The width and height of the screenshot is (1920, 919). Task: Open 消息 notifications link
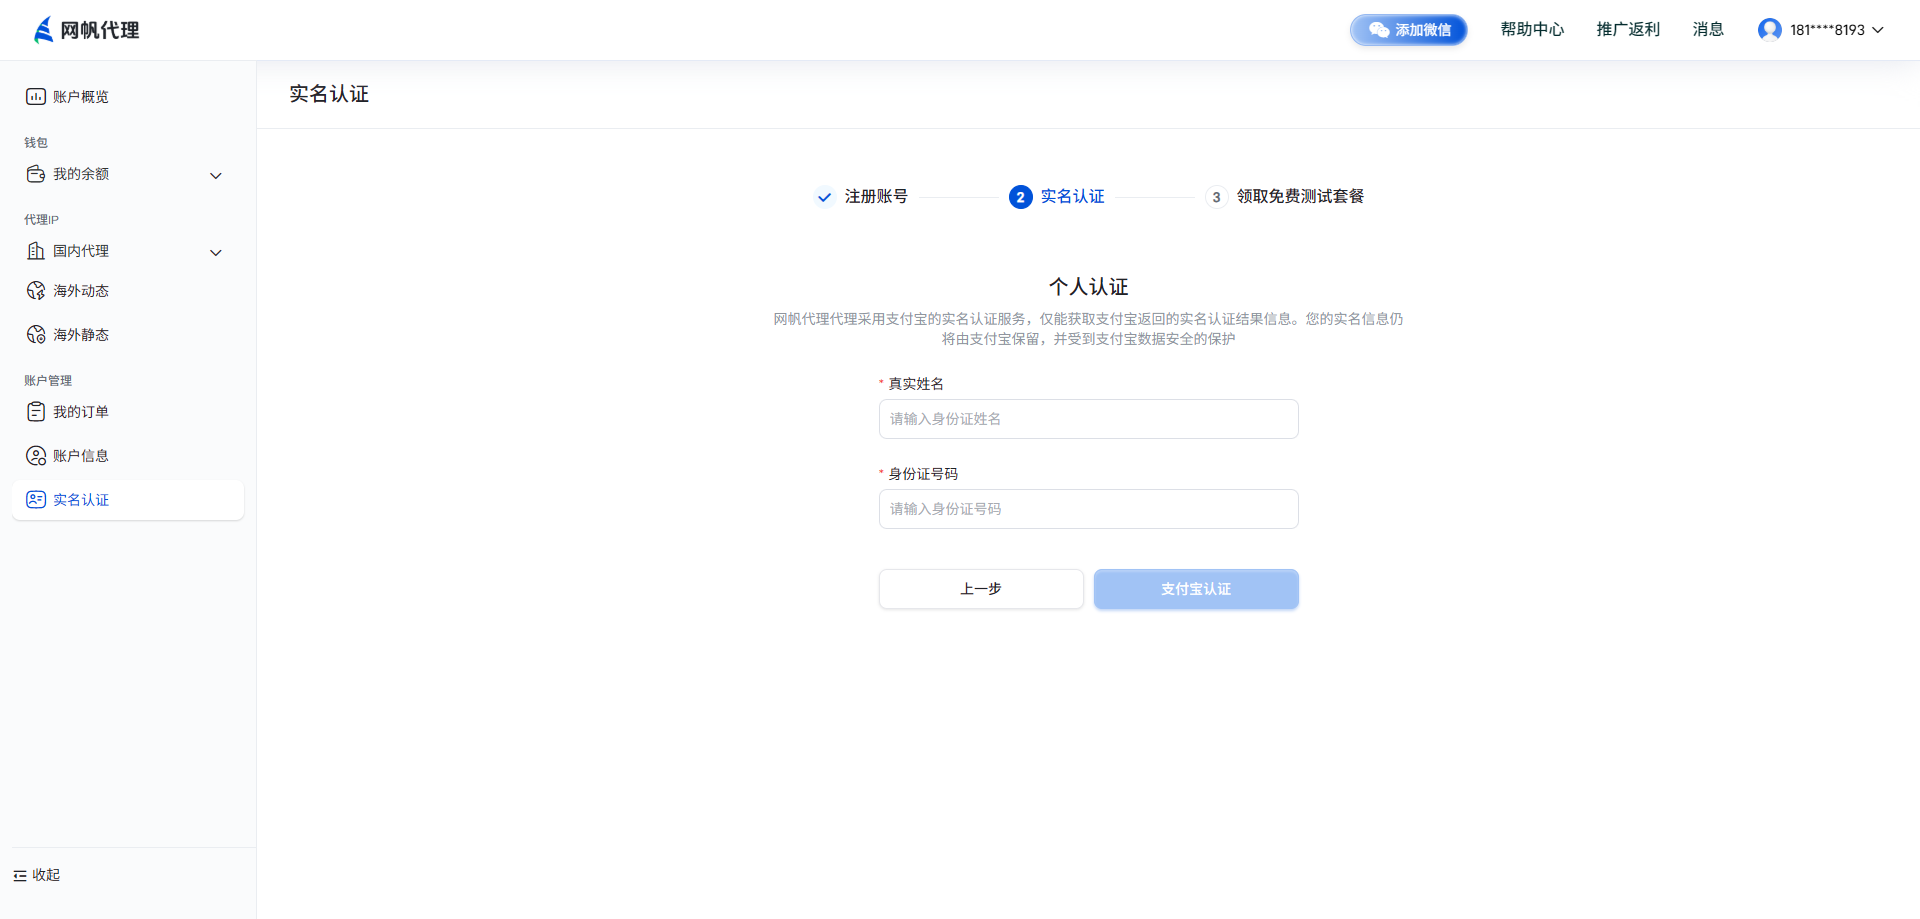click(1708, 30)
